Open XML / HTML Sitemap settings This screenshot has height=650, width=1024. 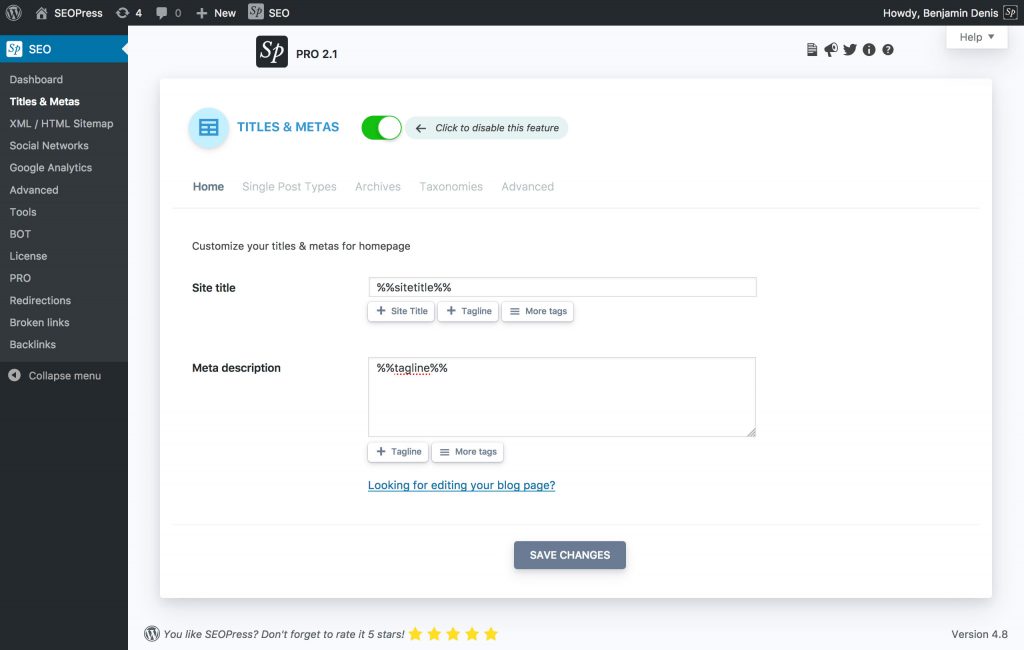click(x=61, y=123)
